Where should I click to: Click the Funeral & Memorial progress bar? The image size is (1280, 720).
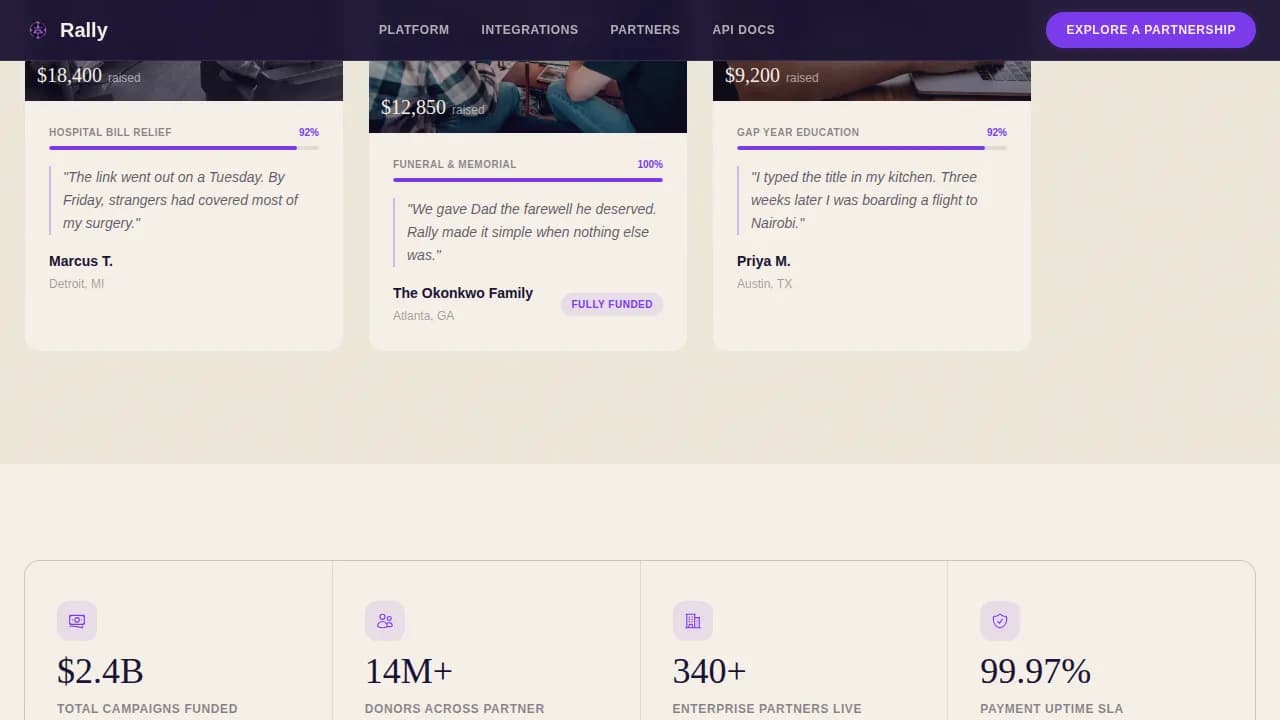pyautogui.click(x=528, y=180)
